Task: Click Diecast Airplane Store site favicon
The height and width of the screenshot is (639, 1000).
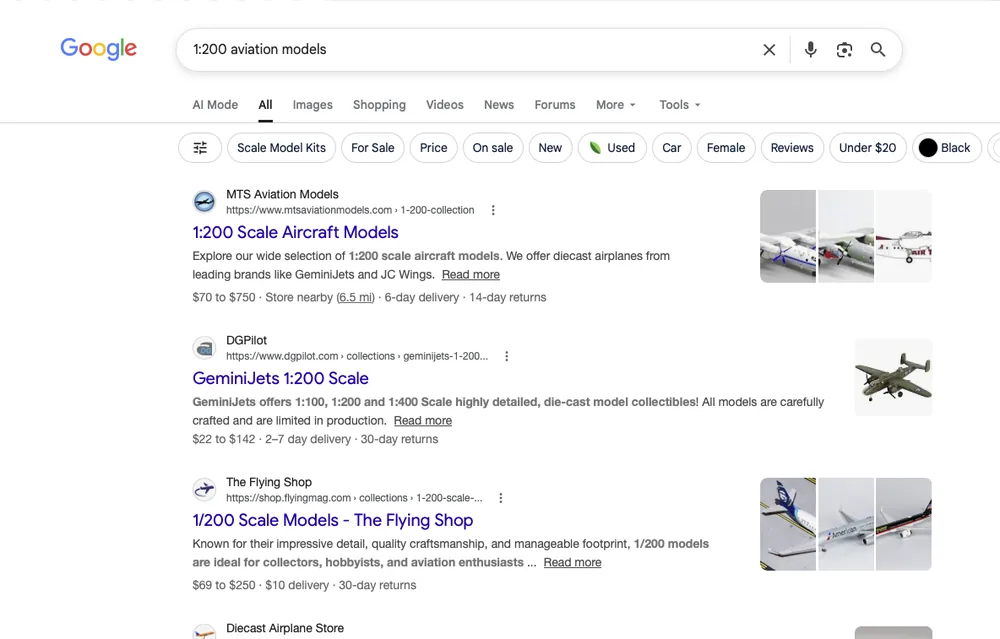Action: click(x=204, y=632)
